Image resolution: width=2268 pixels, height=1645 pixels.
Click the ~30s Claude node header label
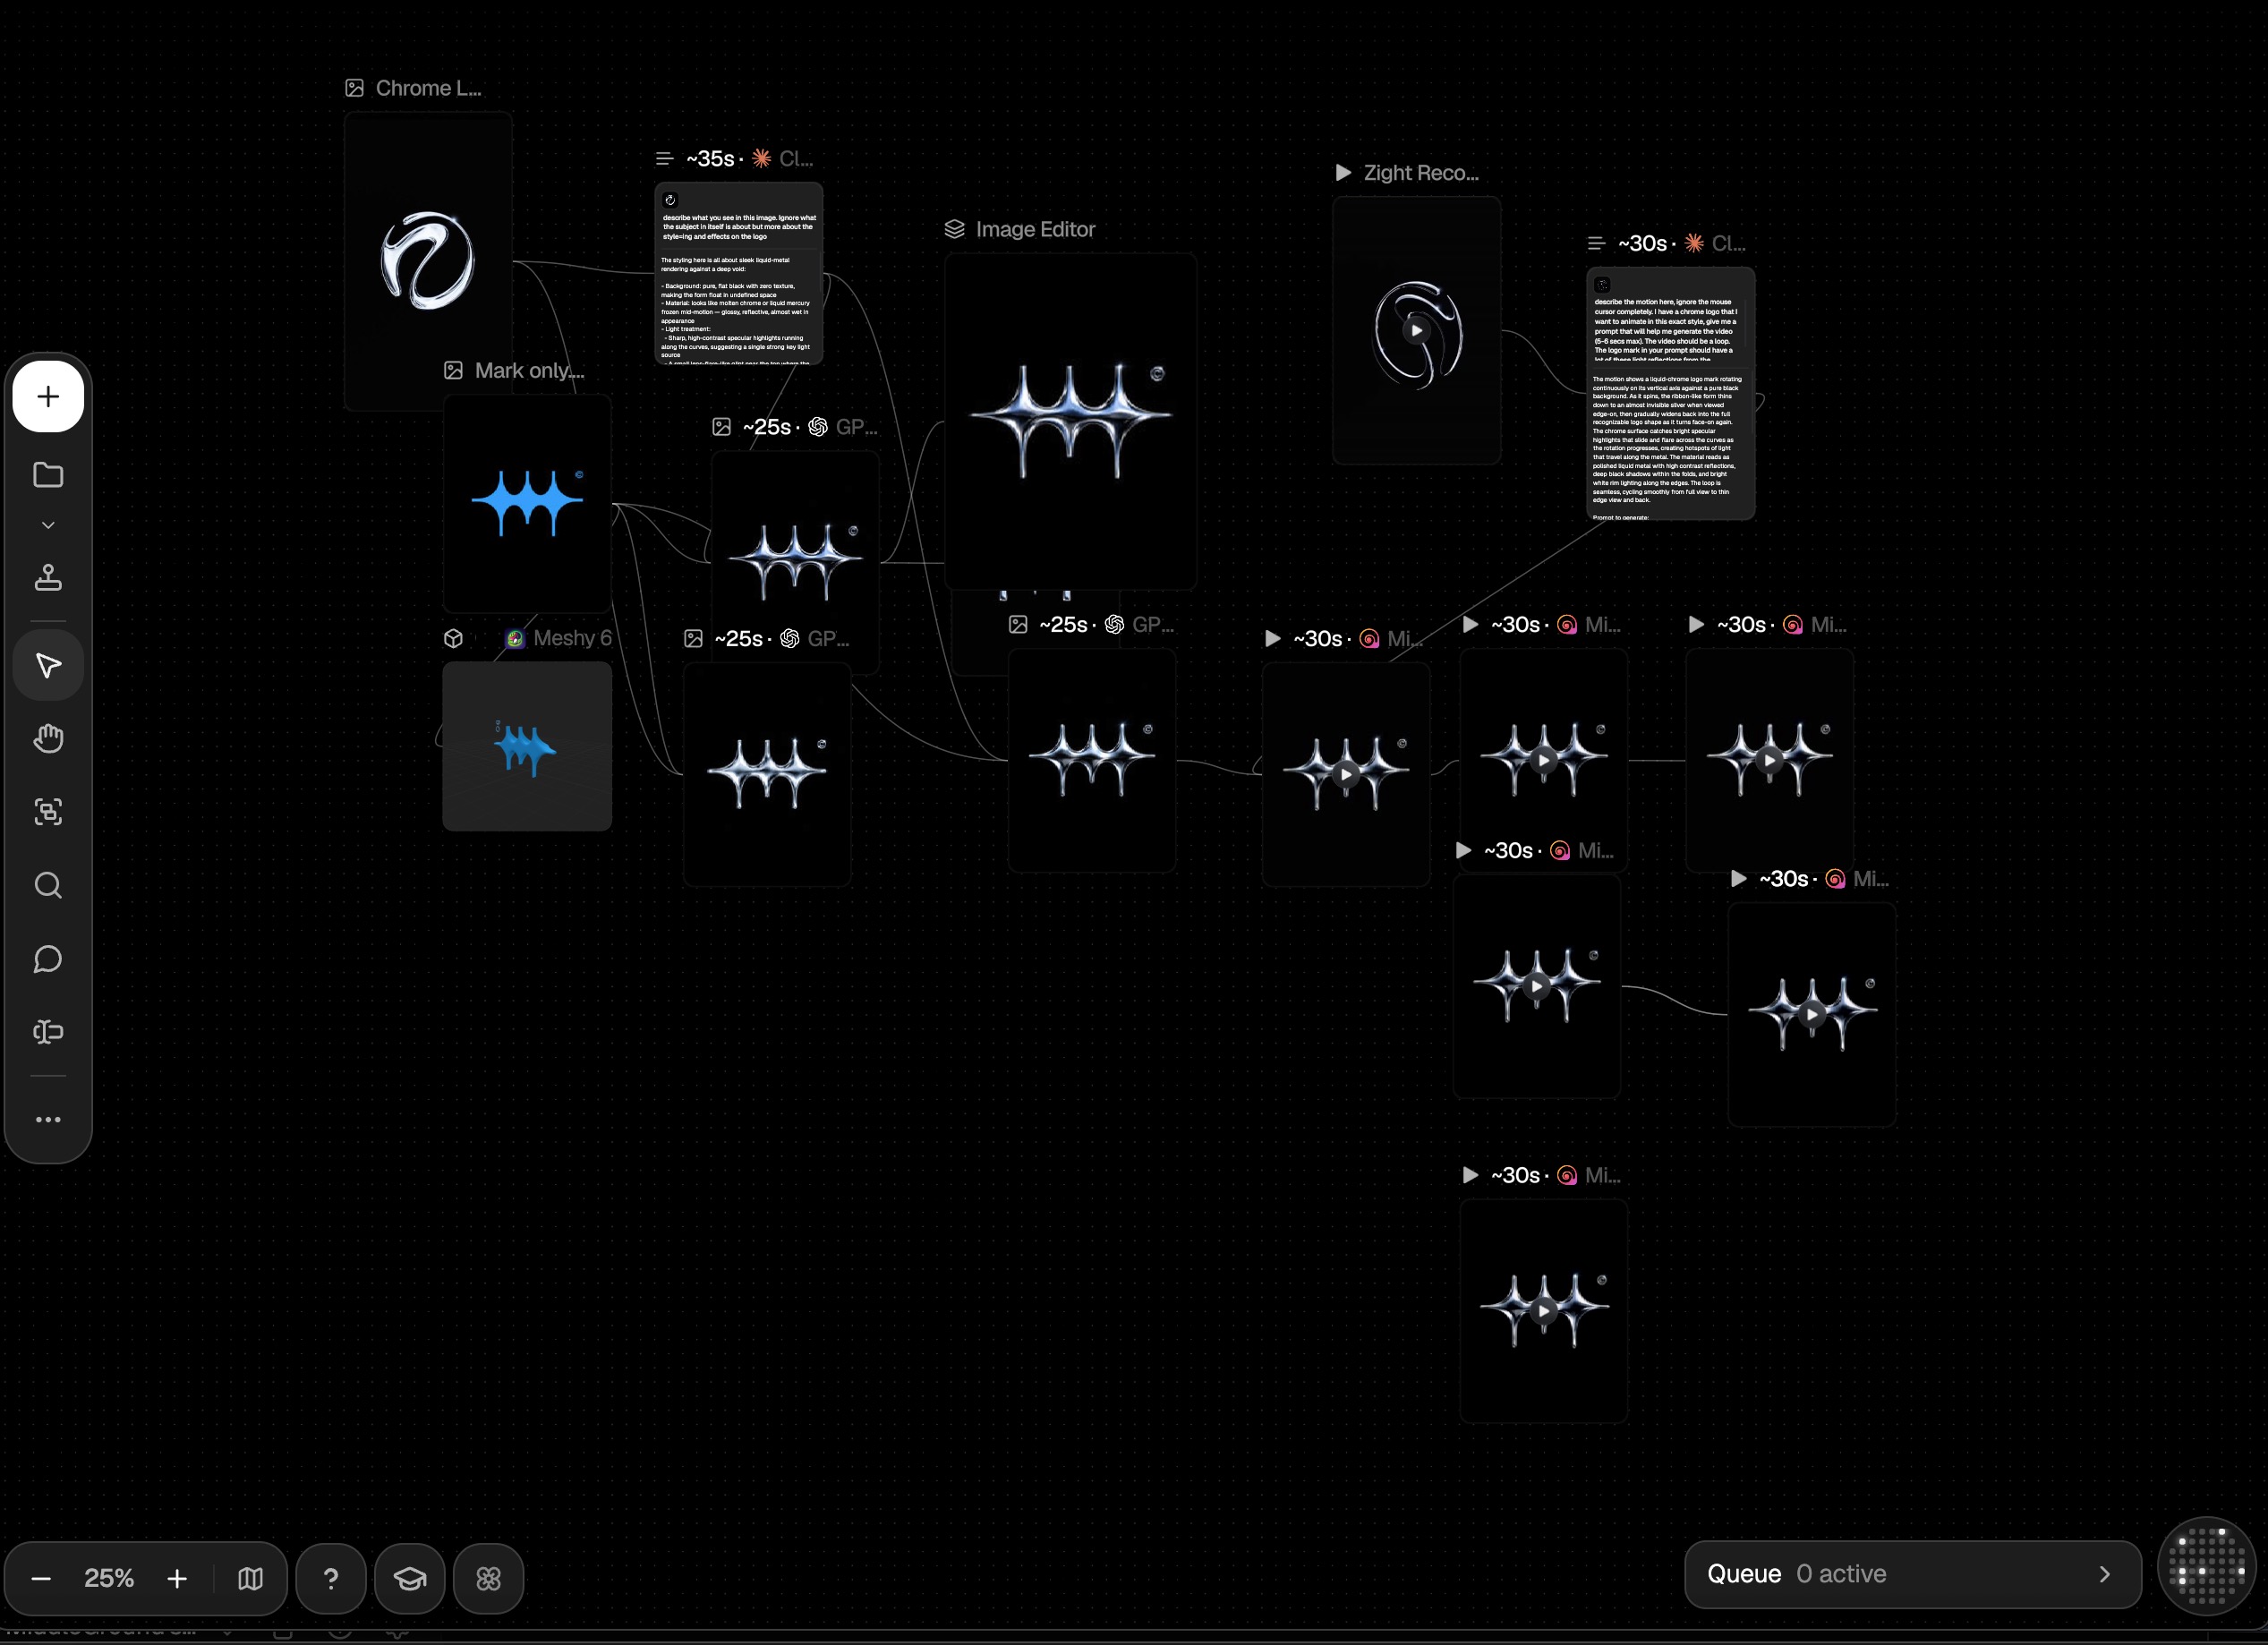point(1667,243)
